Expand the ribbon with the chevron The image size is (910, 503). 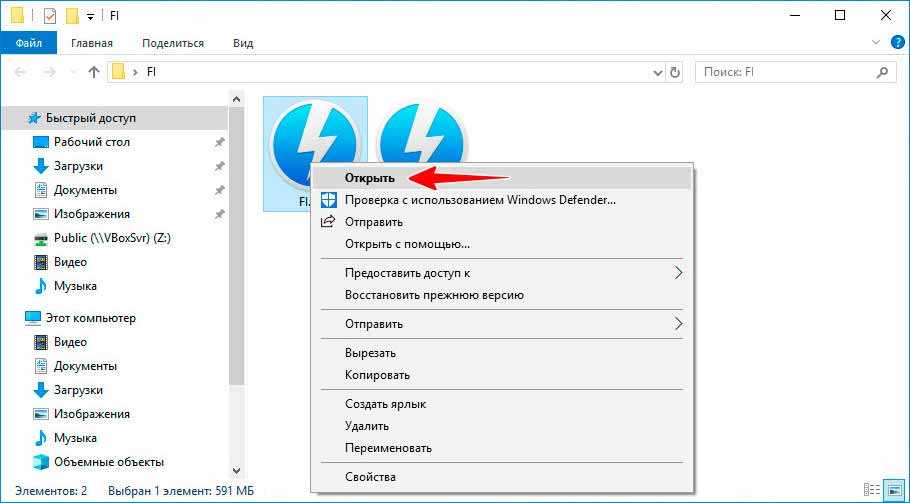876,43
